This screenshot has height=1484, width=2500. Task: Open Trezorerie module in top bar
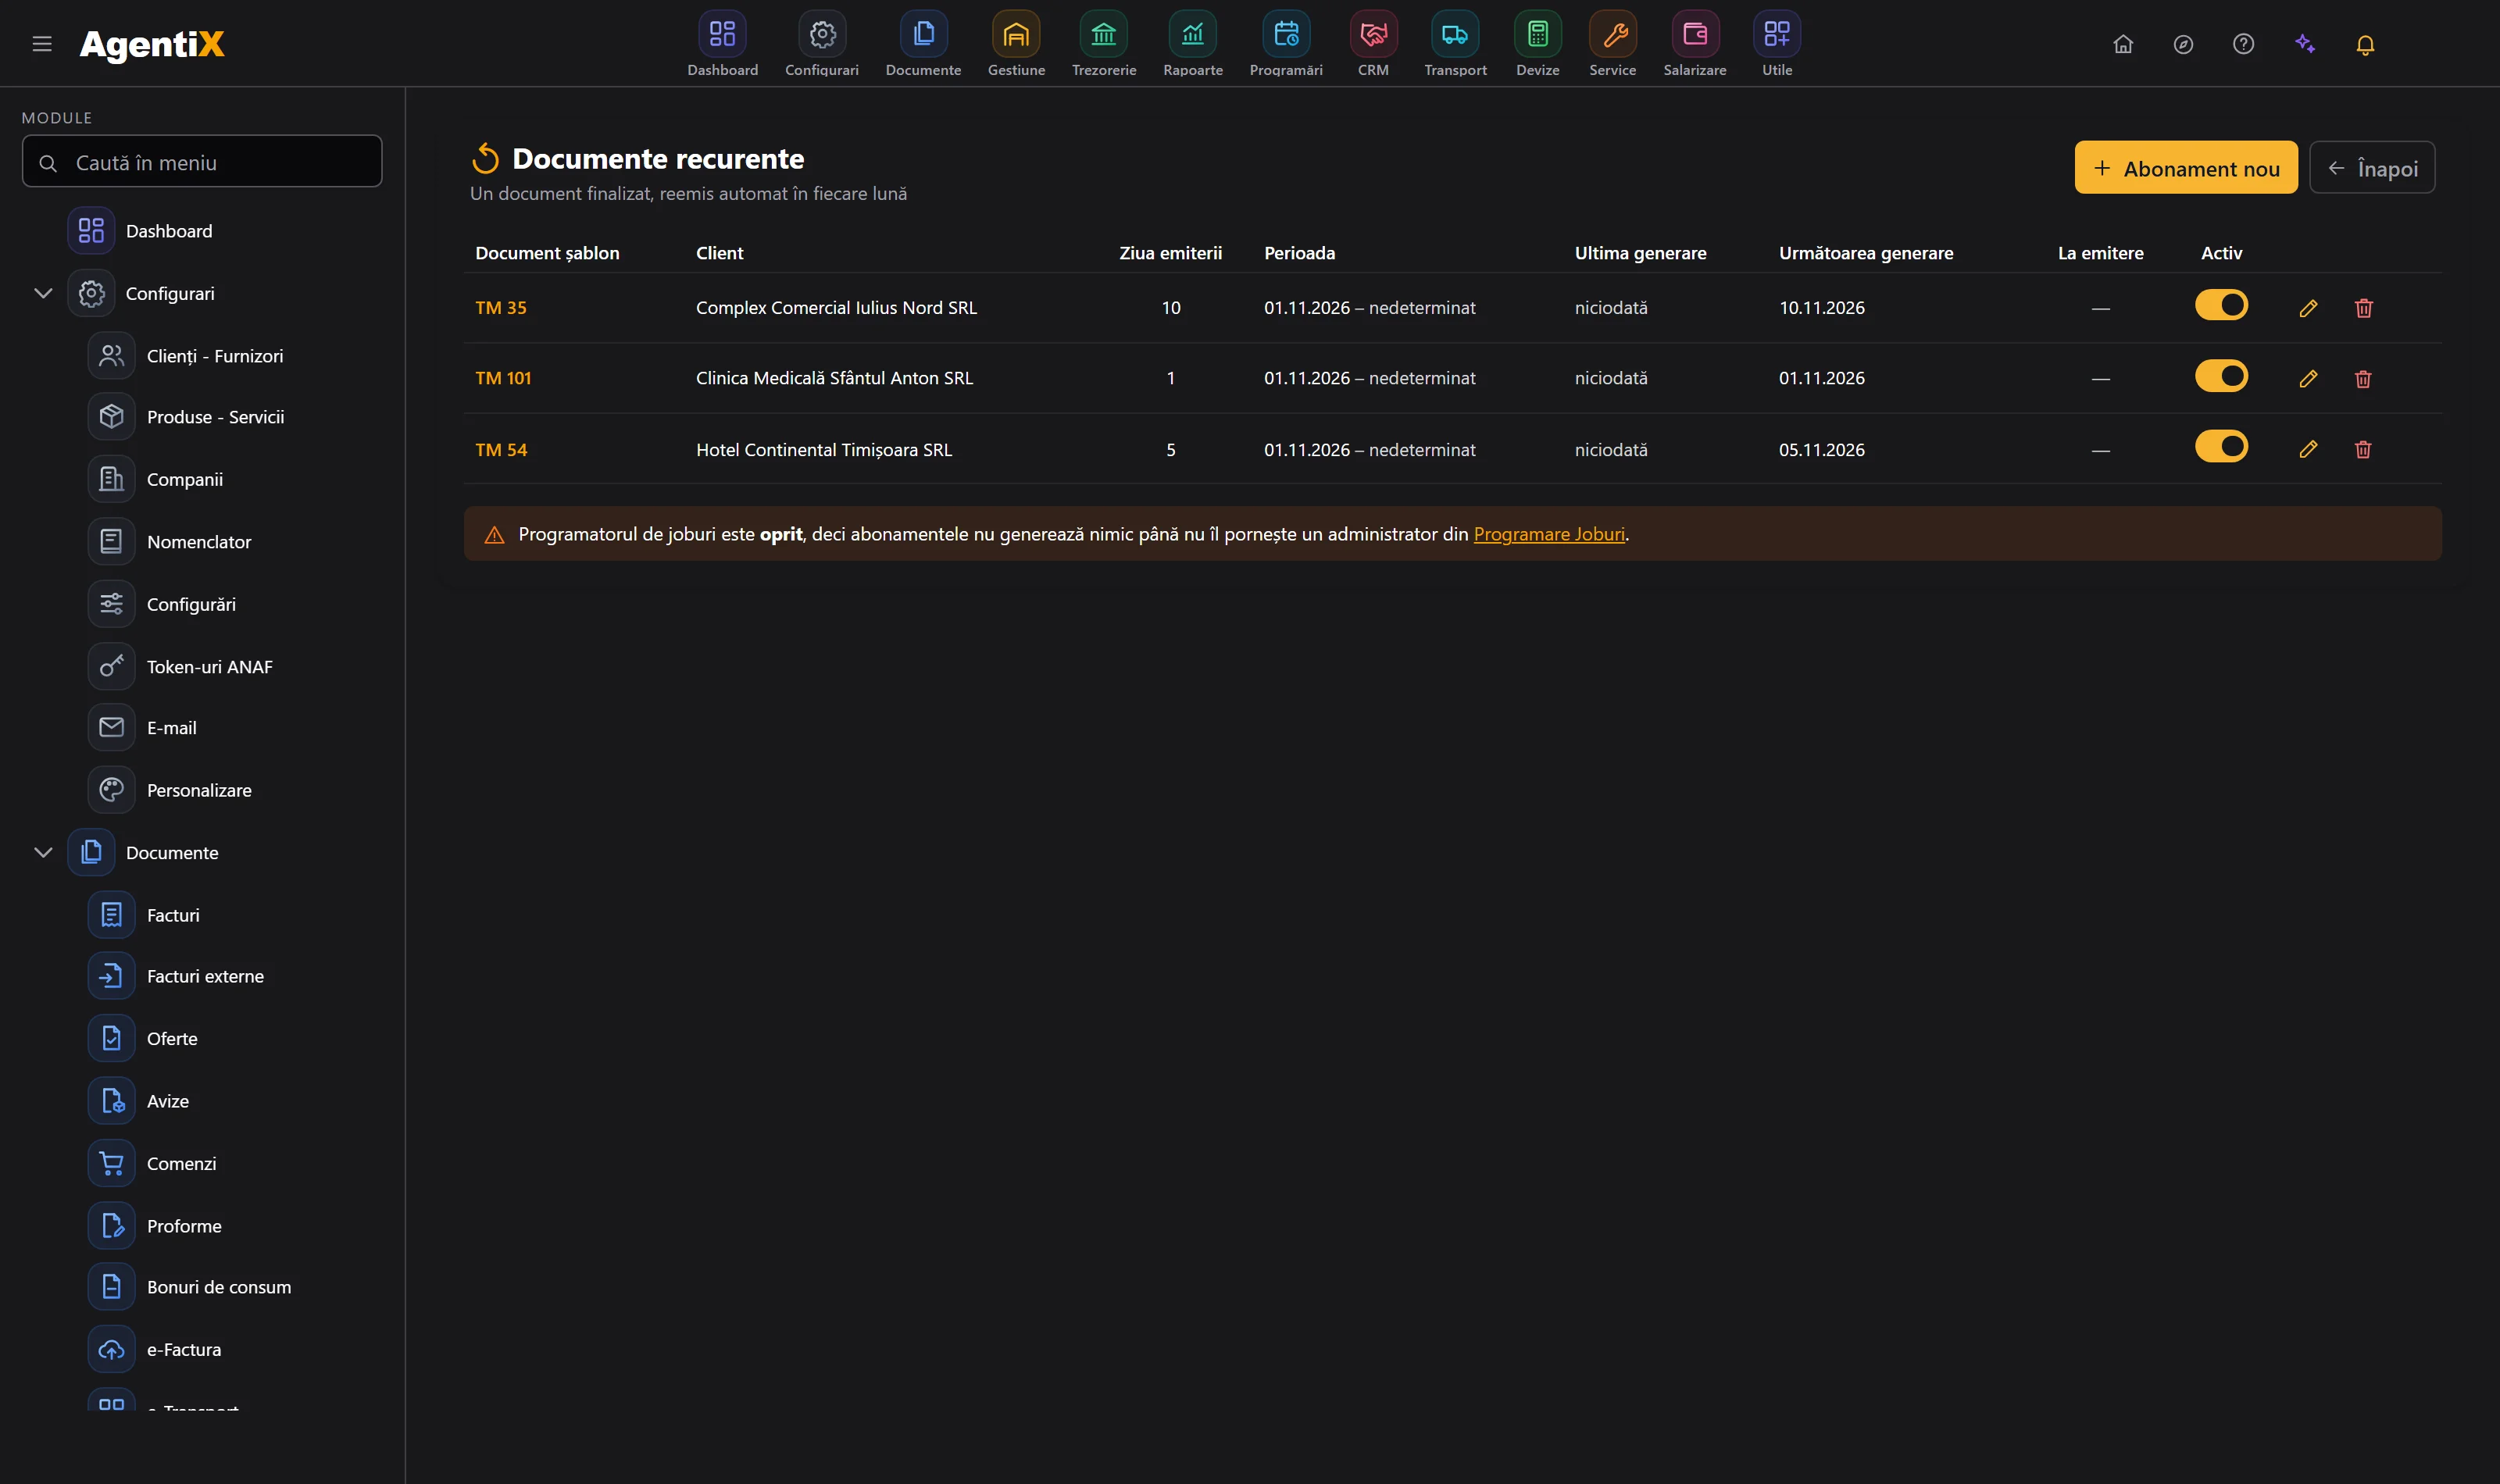click(x=1103, y=44)
